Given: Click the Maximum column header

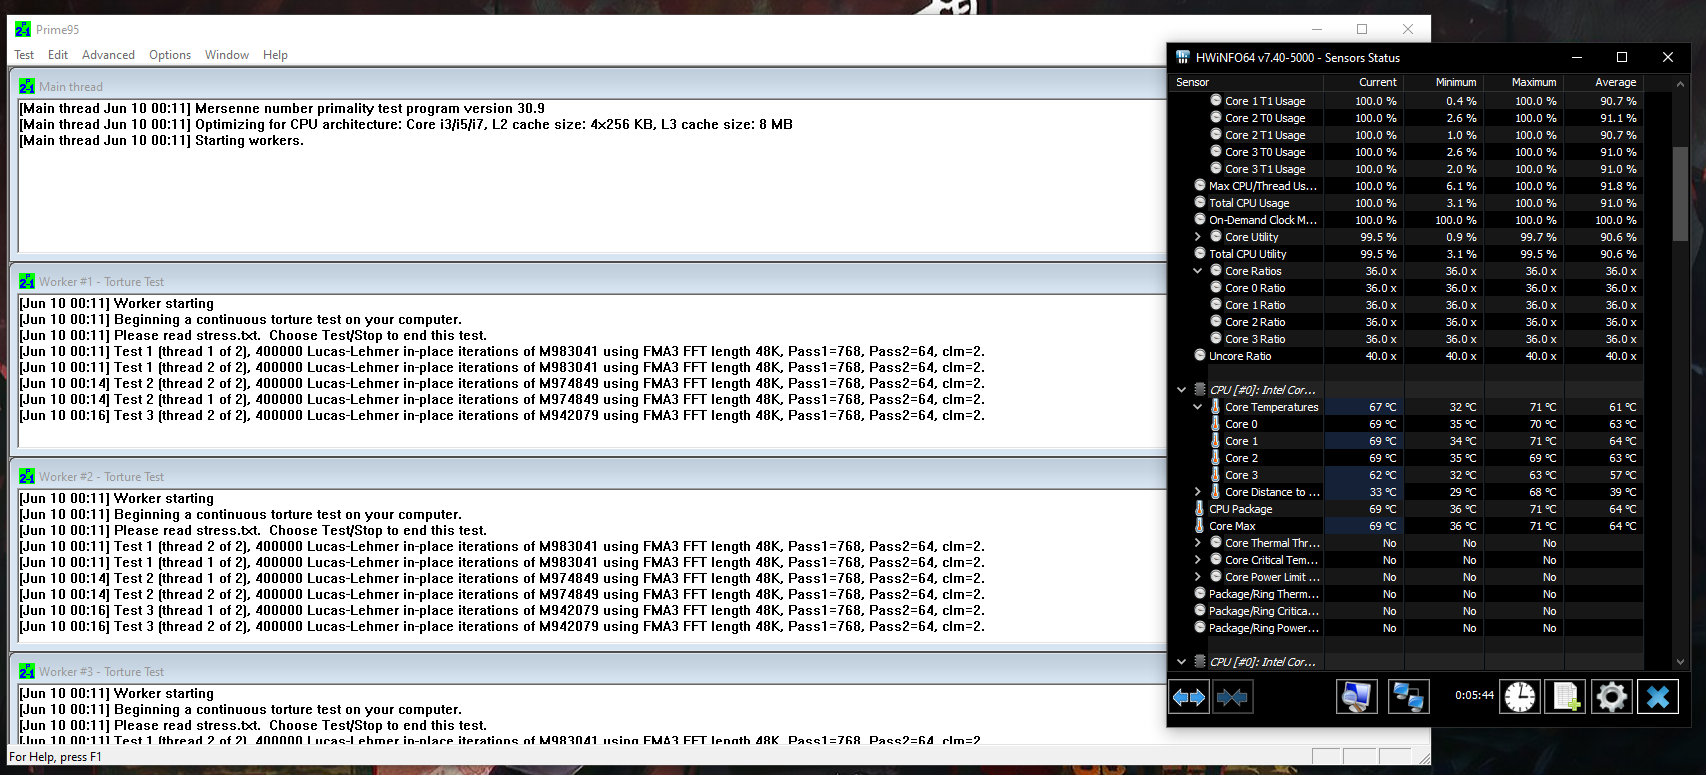Looking at the screenshot, I should (x=1524, y=82).
